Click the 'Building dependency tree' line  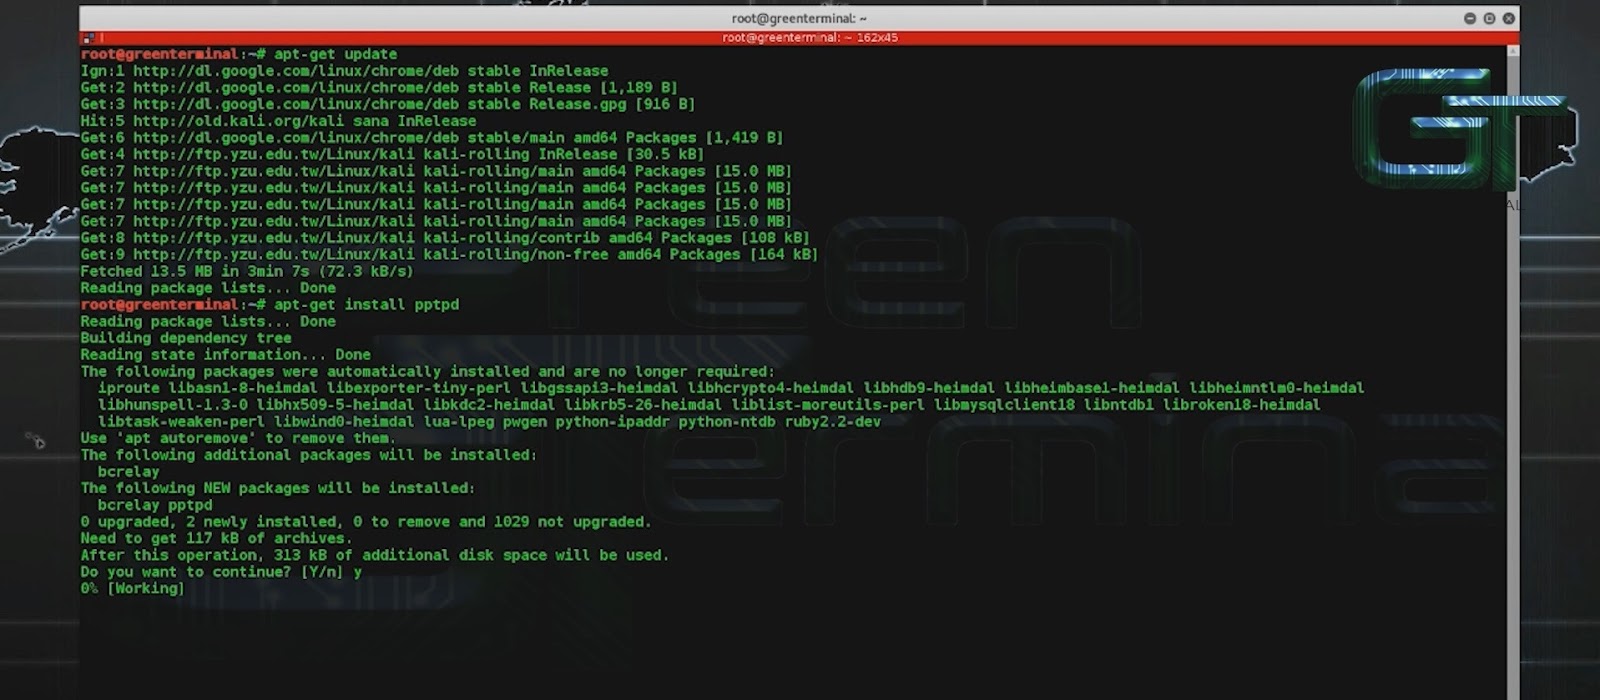[186, 338]
